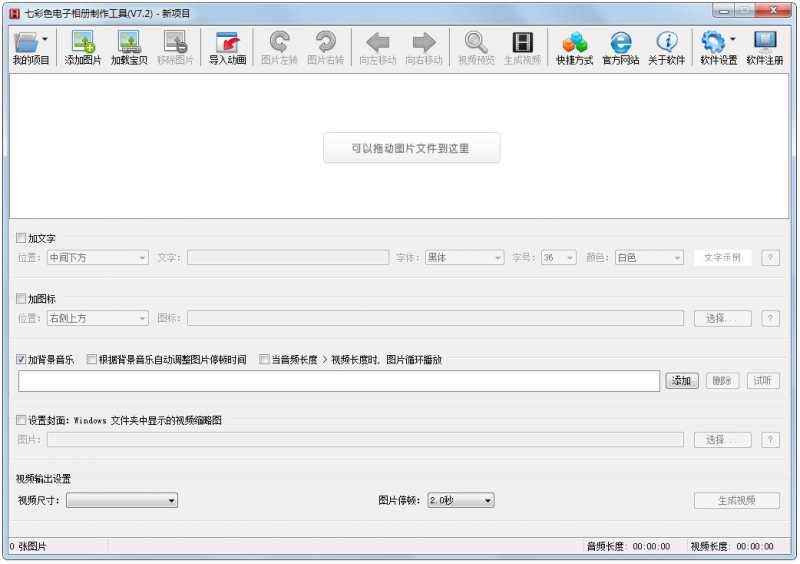Tick the 设置封面 (Set Cover) checkbox

22,421
